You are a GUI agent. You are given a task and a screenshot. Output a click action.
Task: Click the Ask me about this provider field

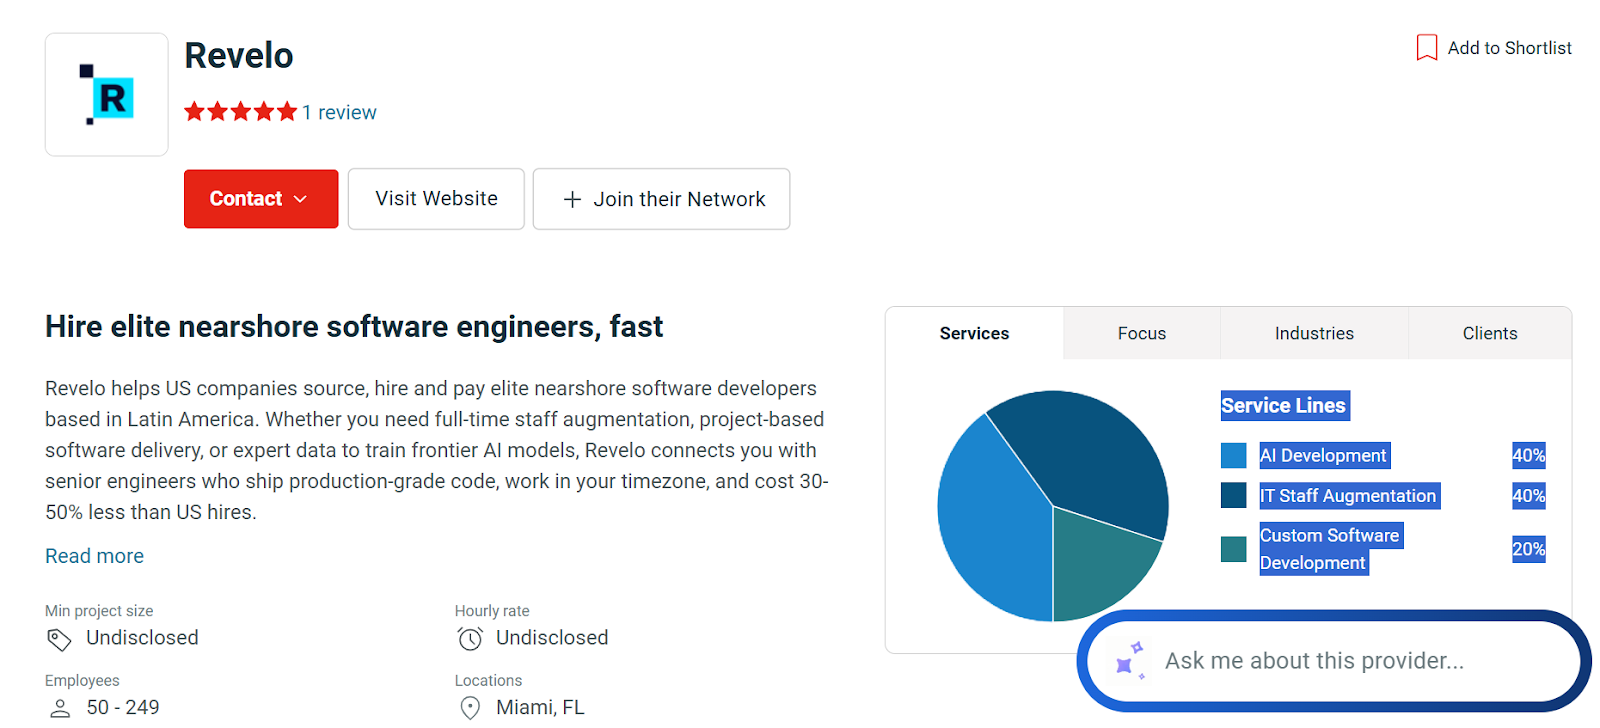(x=1334, y=661)
